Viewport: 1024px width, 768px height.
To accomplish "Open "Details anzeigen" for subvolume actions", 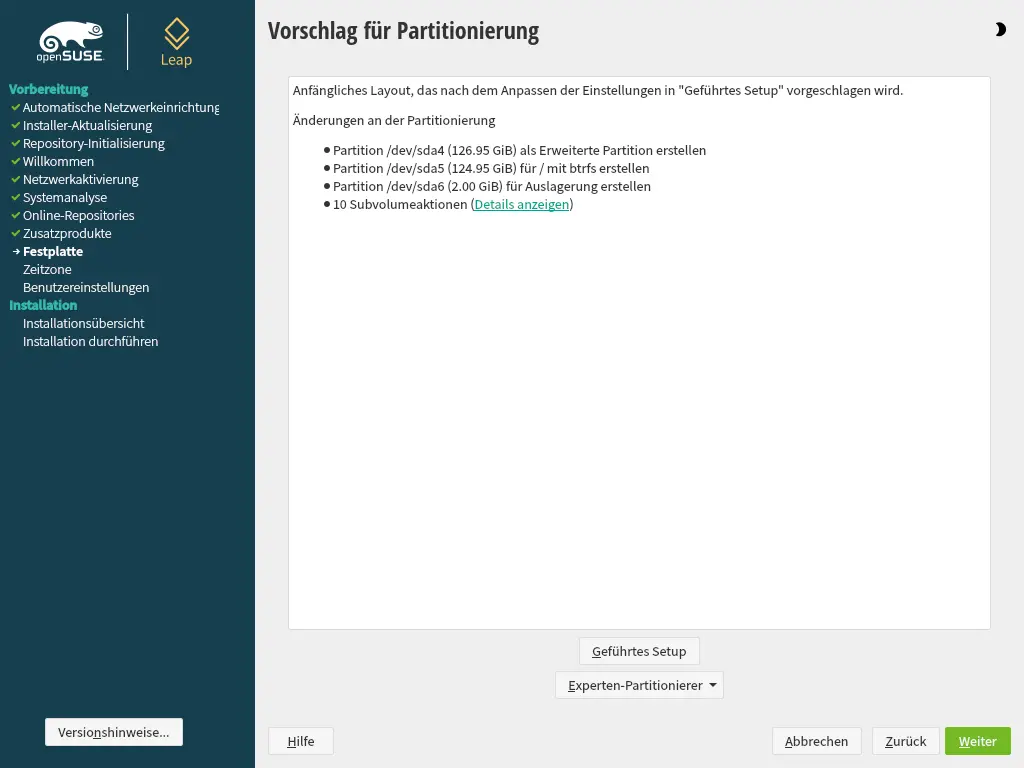I will pos(521,204).
